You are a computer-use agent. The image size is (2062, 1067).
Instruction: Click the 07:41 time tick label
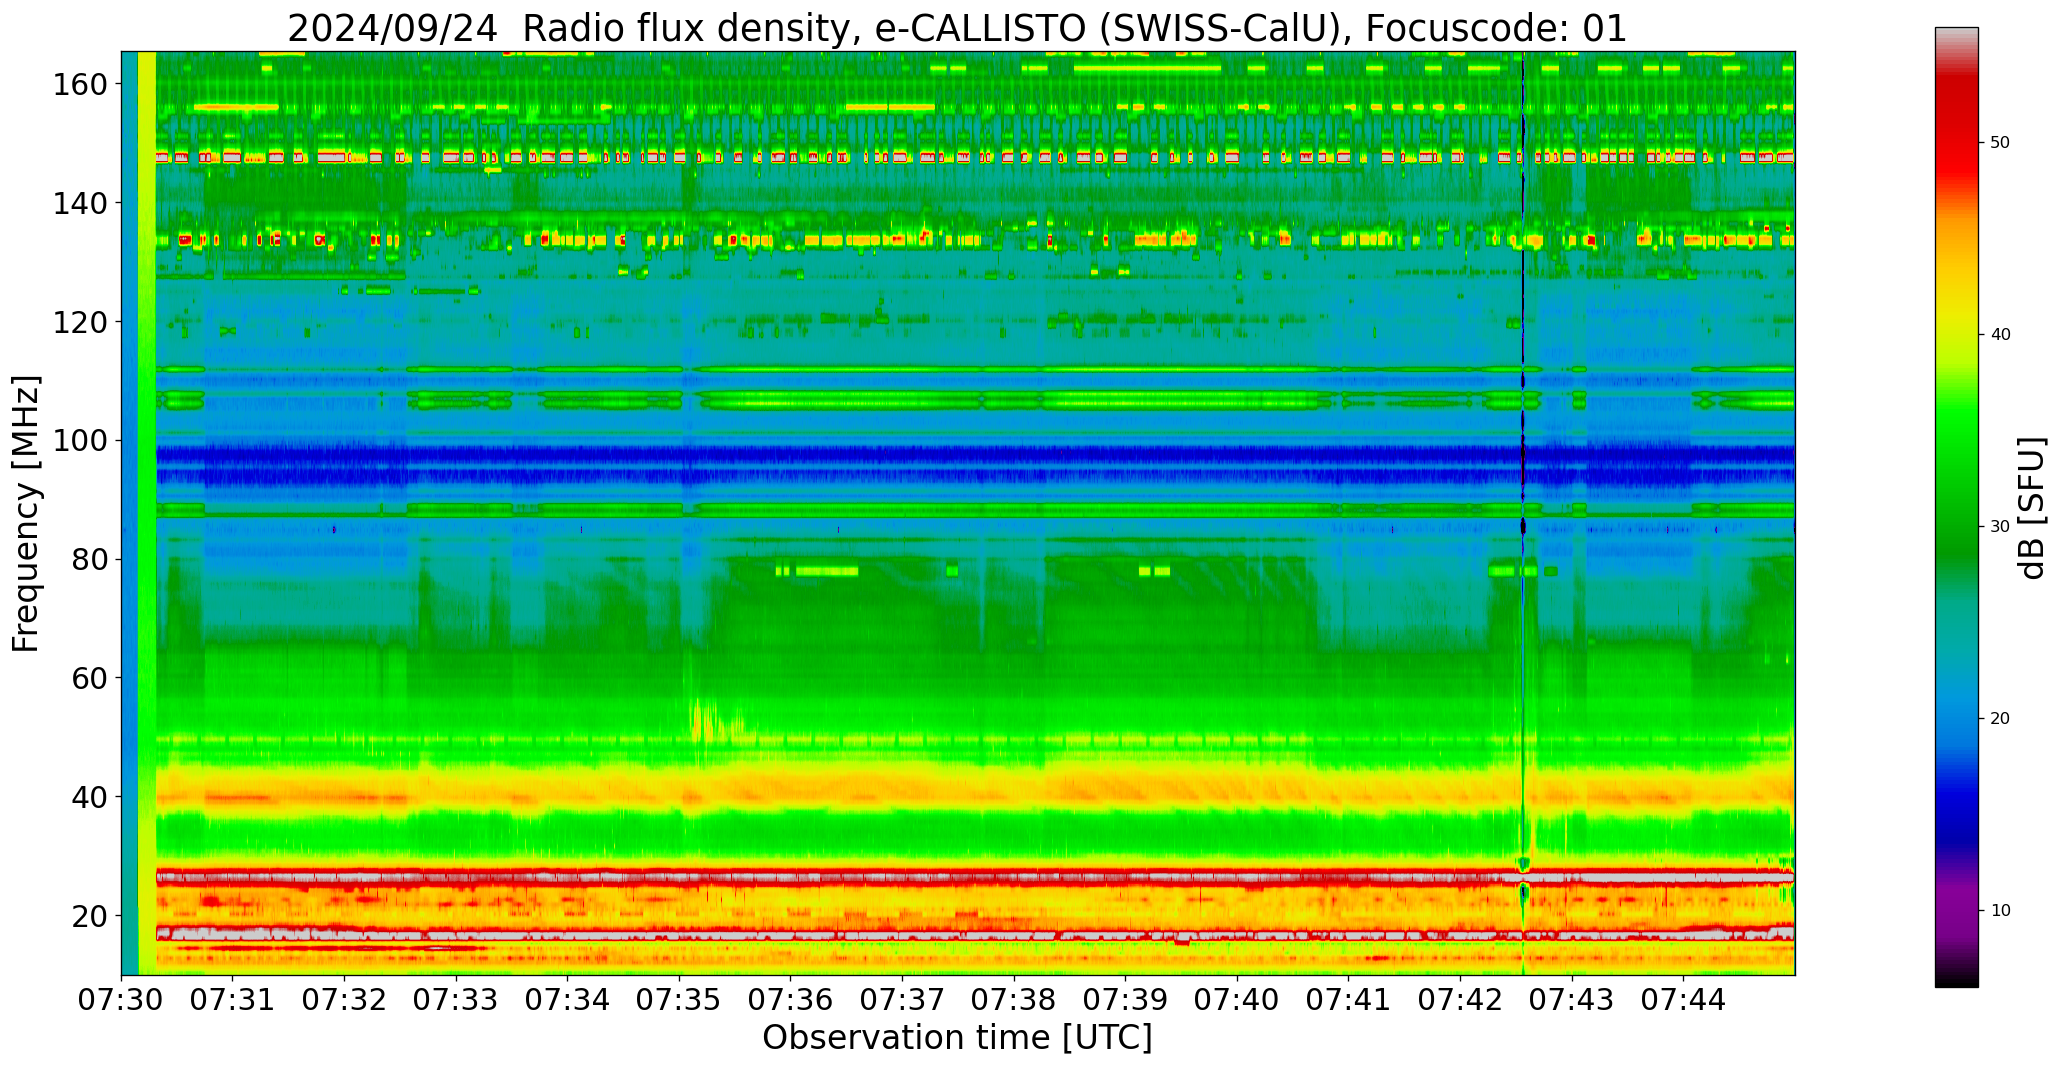pyautogui.click(x=1349, y=998)
